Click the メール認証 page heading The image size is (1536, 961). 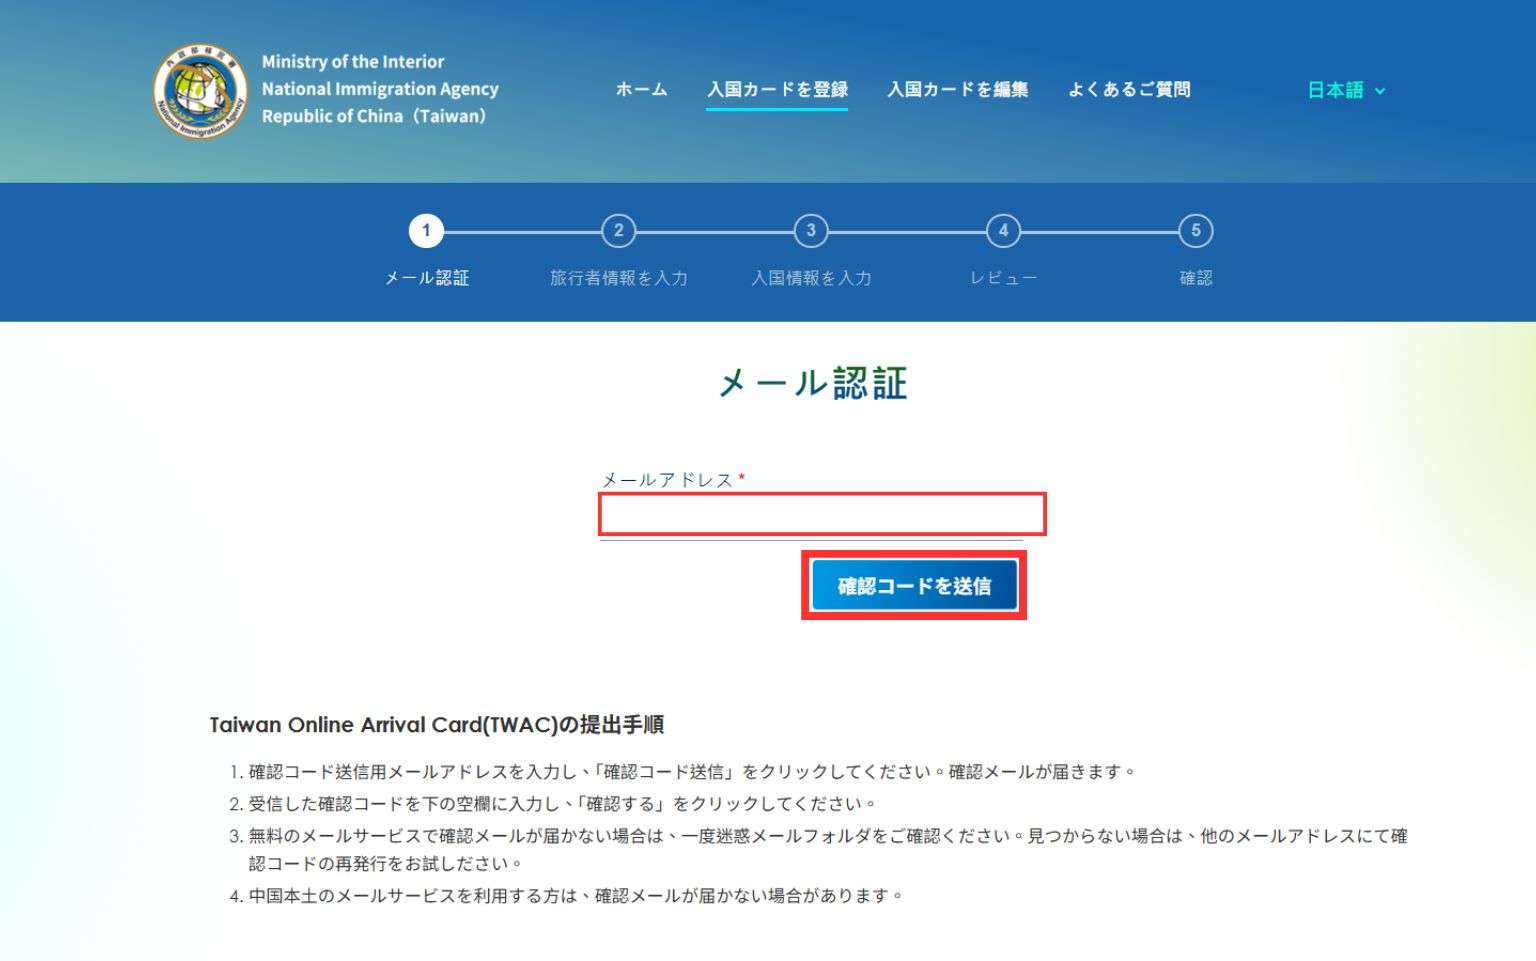[813, 383]
